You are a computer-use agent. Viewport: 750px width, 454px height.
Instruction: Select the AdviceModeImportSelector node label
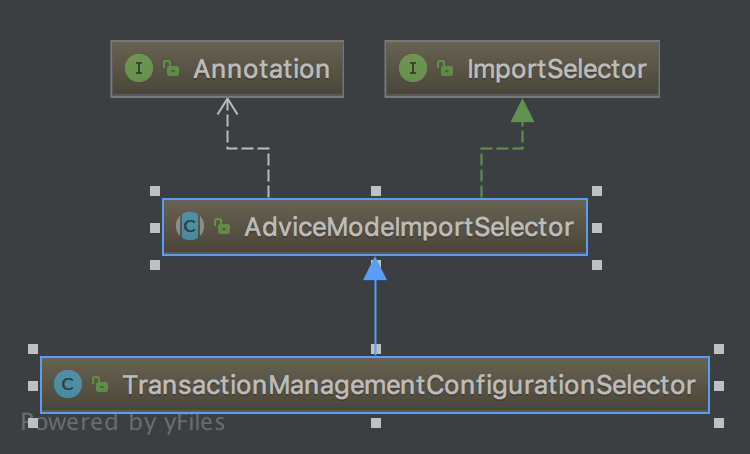coord(408,227)
